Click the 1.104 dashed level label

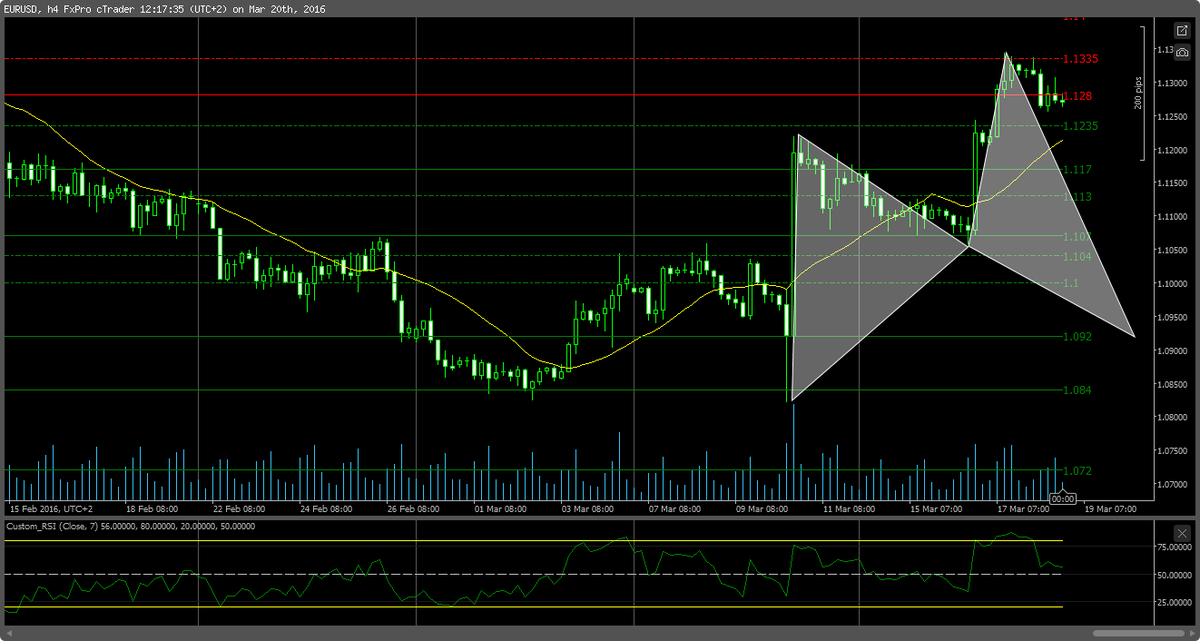tap(1076, 257)
